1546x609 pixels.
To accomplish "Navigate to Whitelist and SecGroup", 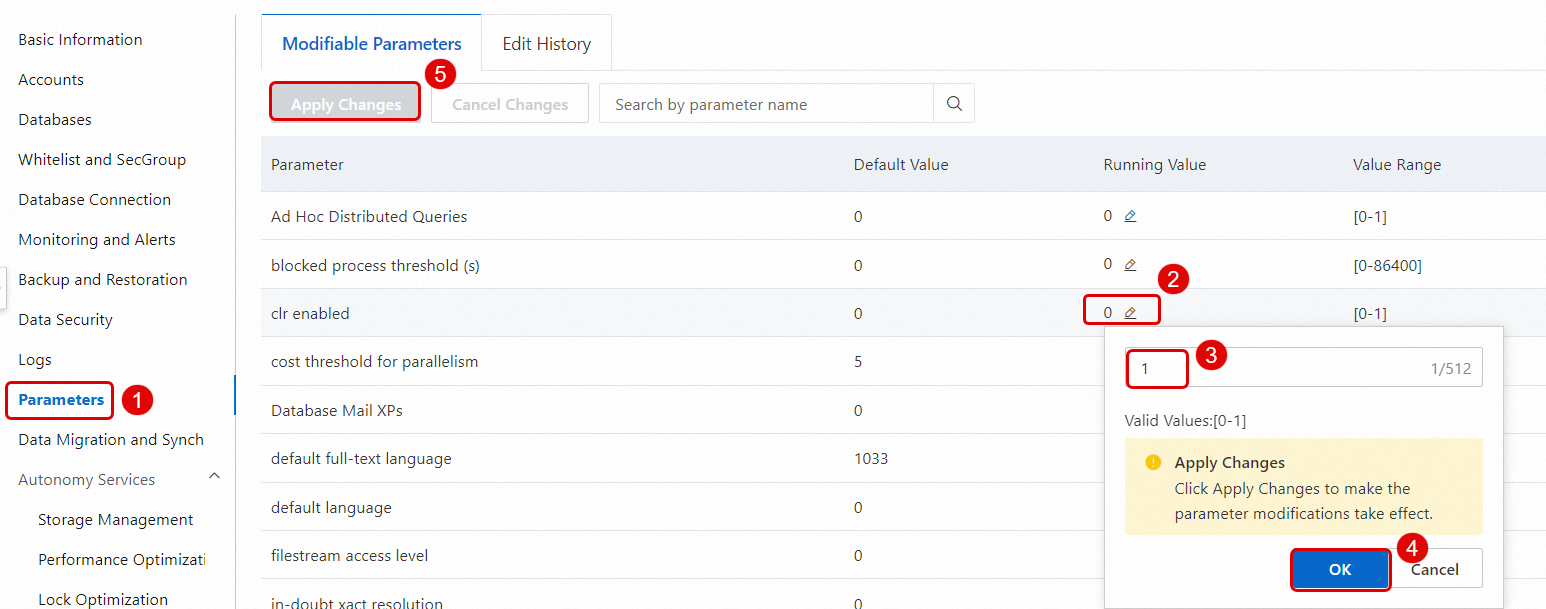I will tap(102, 160).
